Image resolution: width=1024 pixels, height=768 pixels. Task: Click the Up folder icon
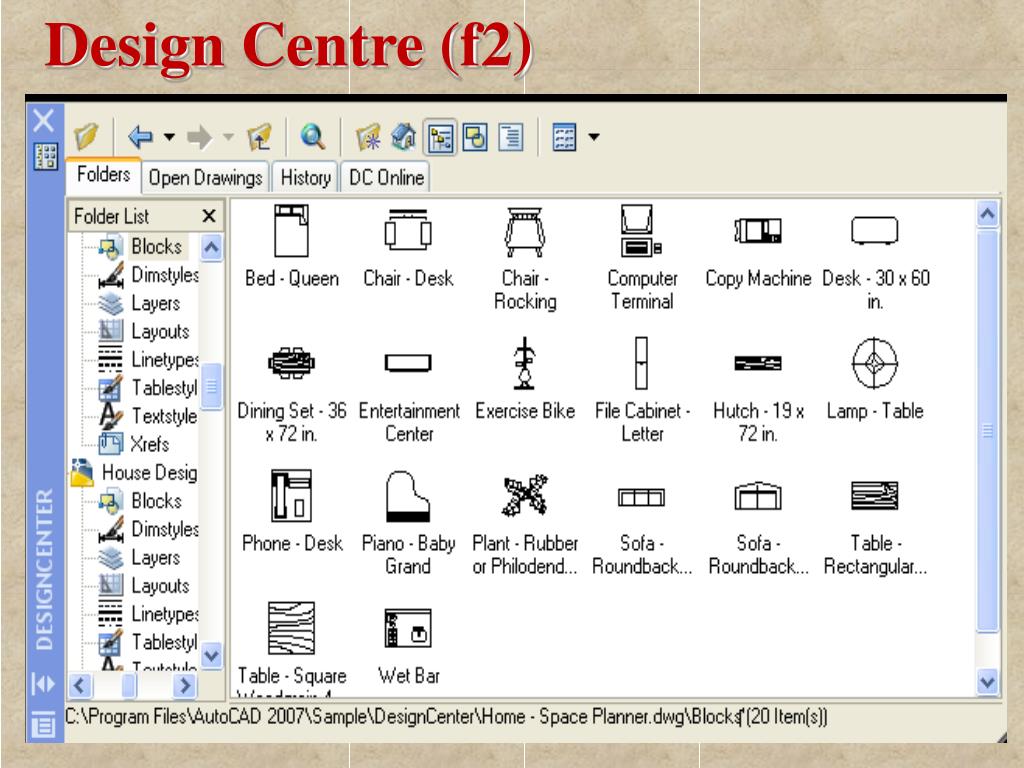pyautogui.click(x=259, y=136)
